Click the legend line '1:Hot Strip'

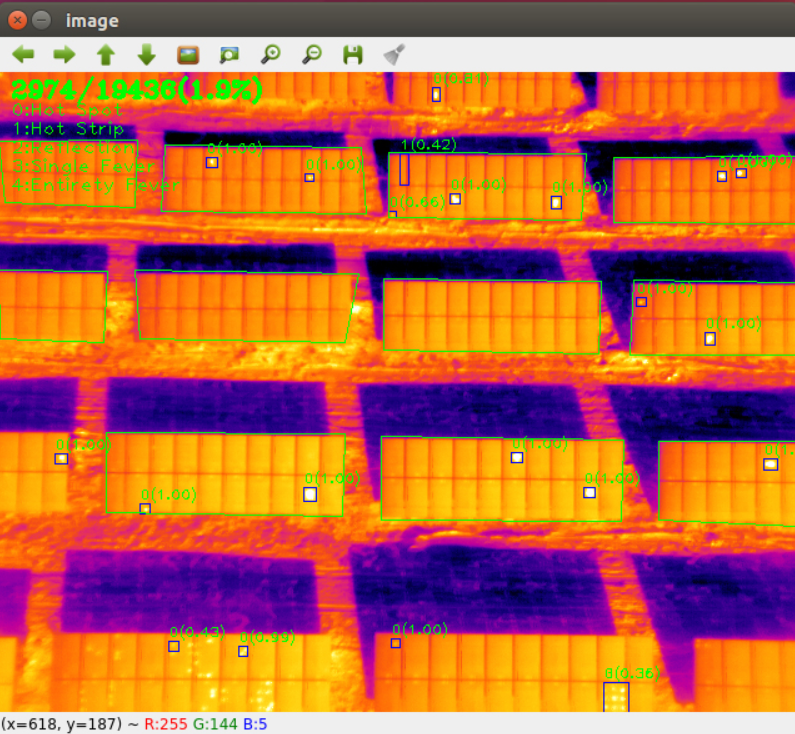pyautogui.click(x=68, y=129)
